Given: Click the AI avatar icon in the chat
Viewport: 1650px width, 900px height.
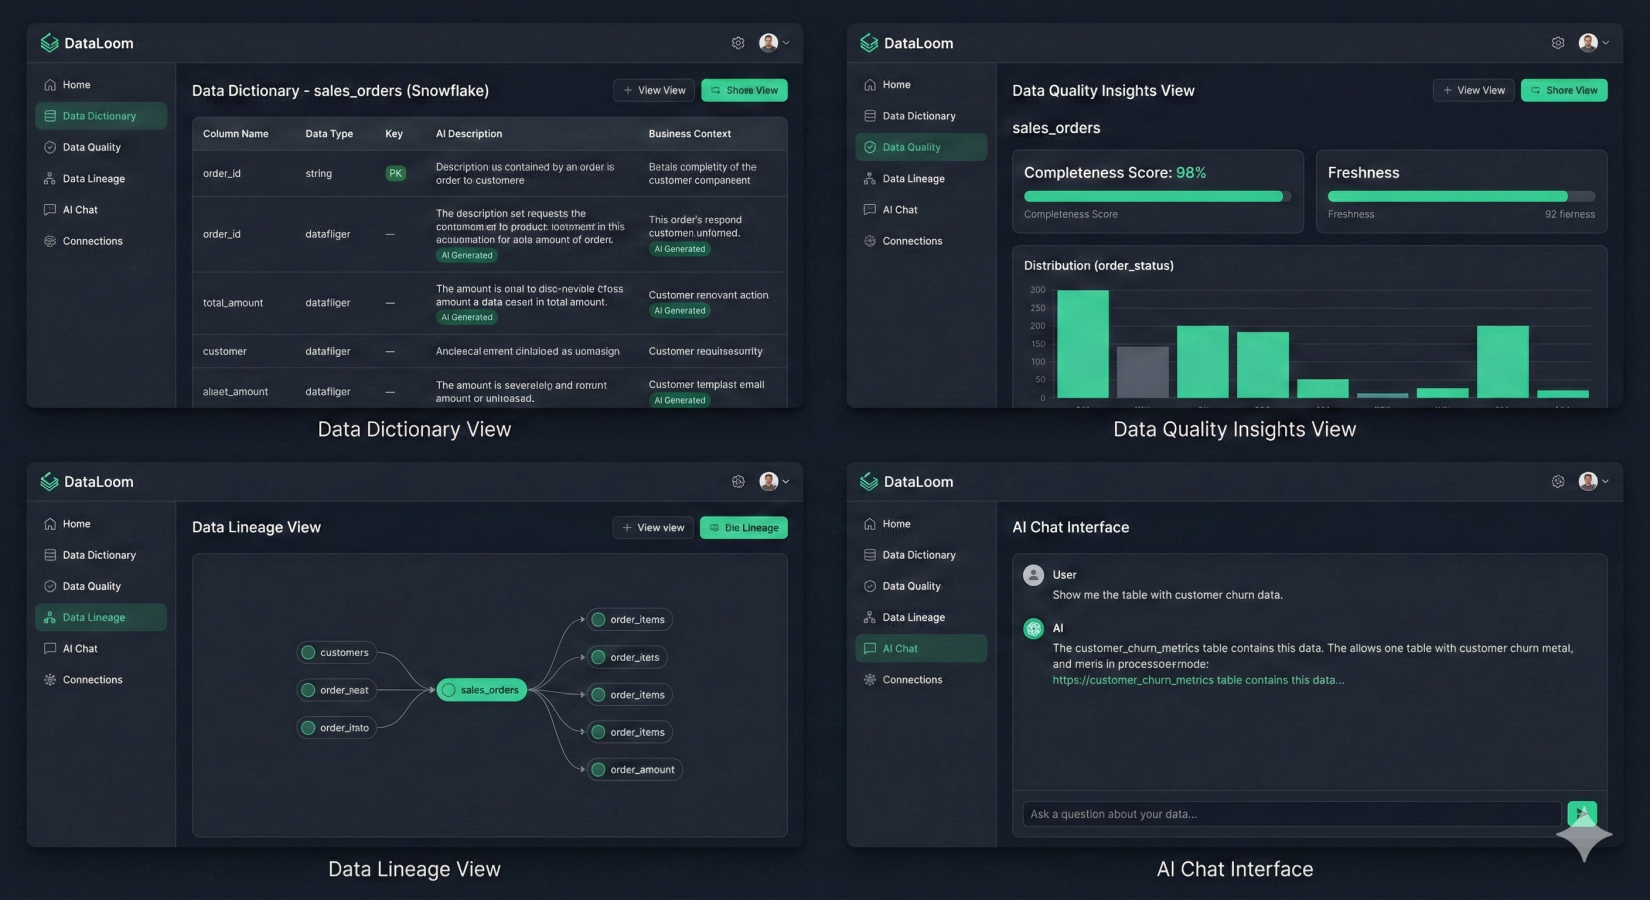Looking at the screenshot, I should pyautogui.click(x=1033, y=628).
